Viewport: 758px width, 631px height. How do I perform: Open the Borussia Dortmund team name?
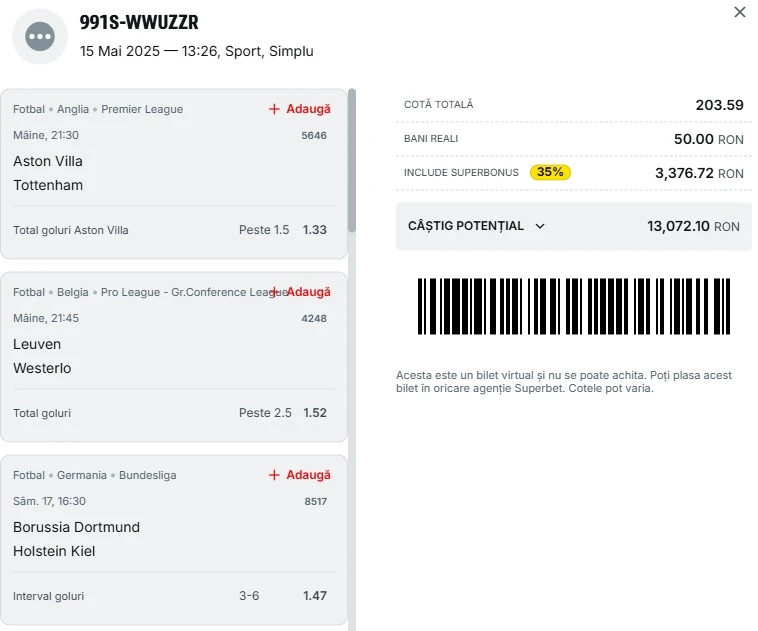[76, 527]
